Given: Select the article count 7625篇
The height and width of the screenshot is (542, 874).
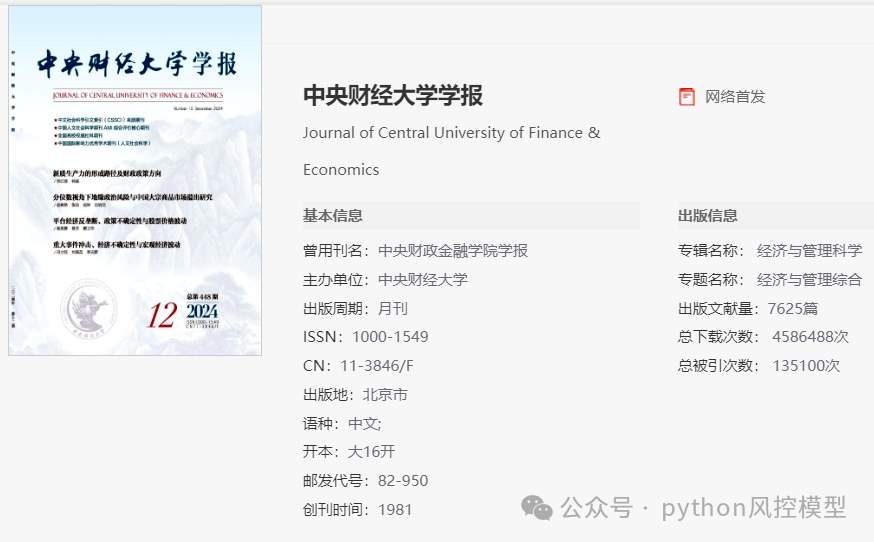Looking at the screenshot, I should pyautogui.click(x=793, y=309).
